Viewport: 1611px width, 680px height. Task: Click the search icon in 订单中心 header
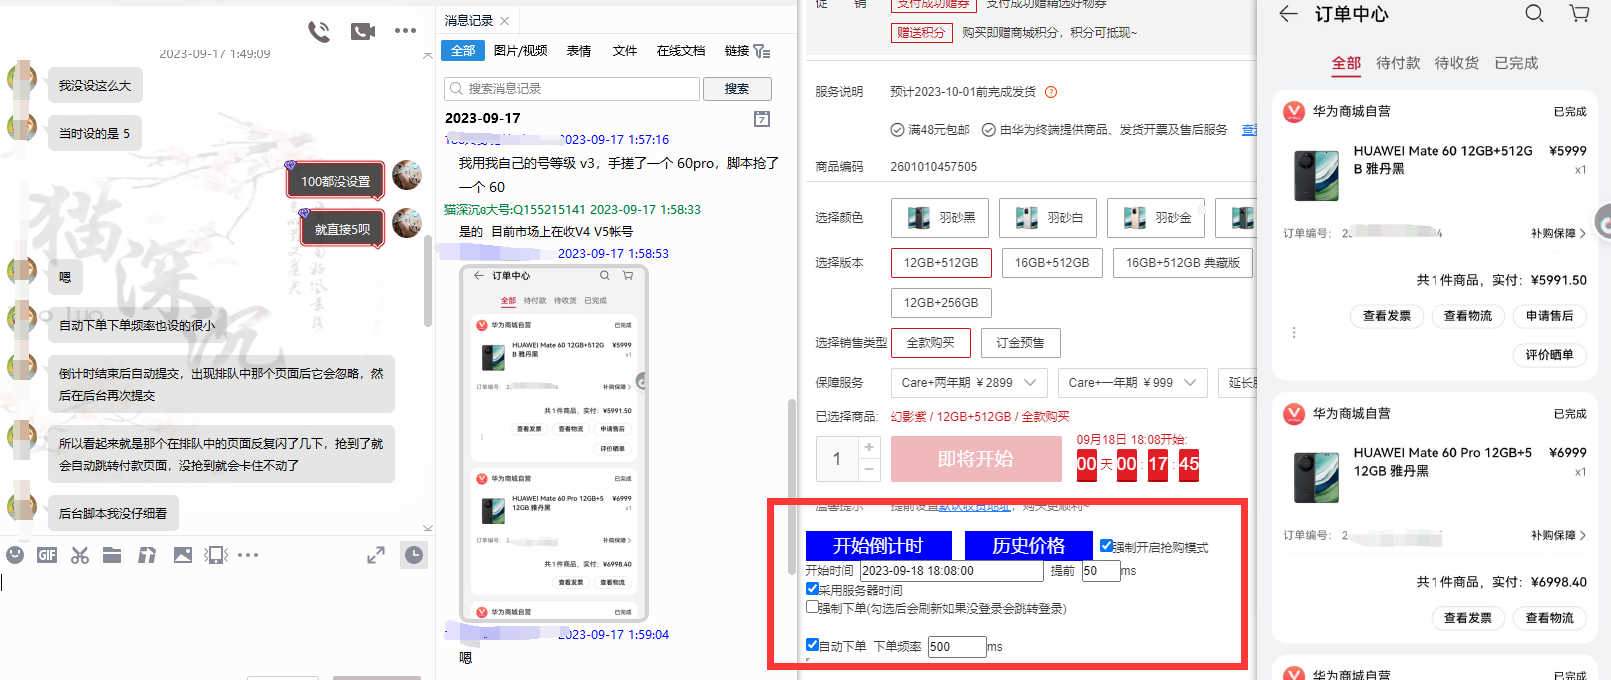(x=1534, y=14)
